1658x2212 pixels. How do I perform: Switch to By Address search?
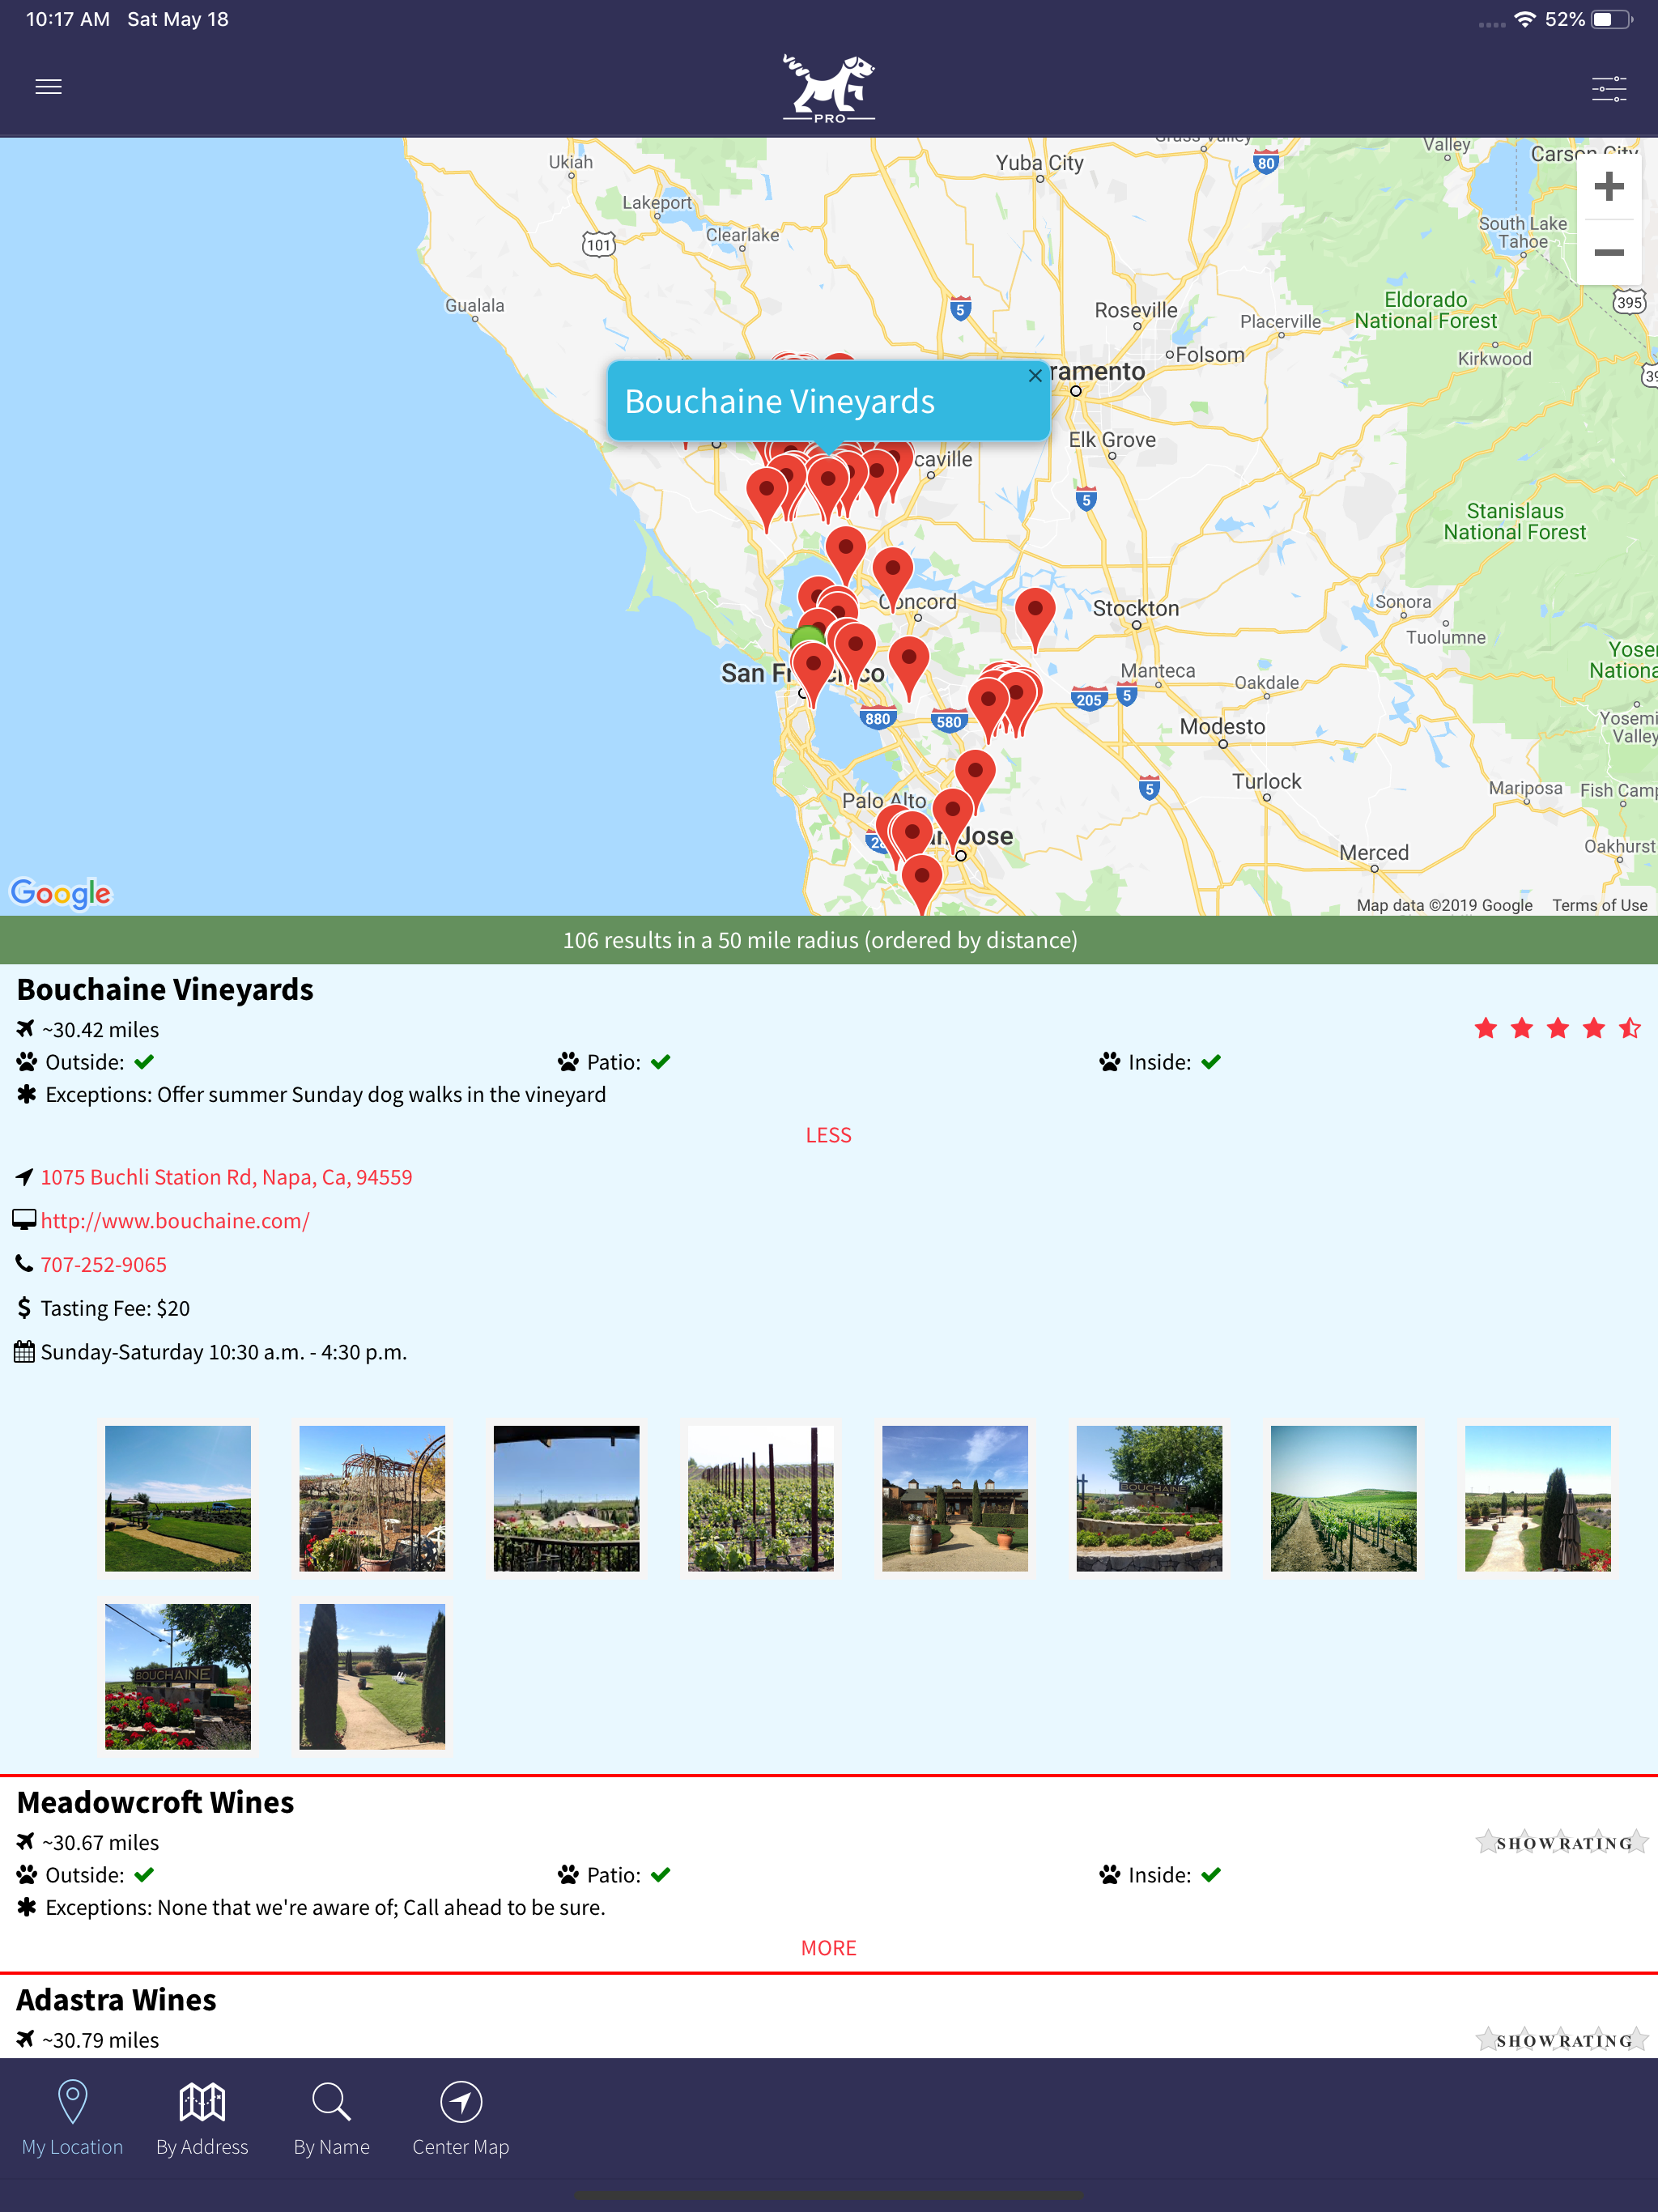point(202,2118)
